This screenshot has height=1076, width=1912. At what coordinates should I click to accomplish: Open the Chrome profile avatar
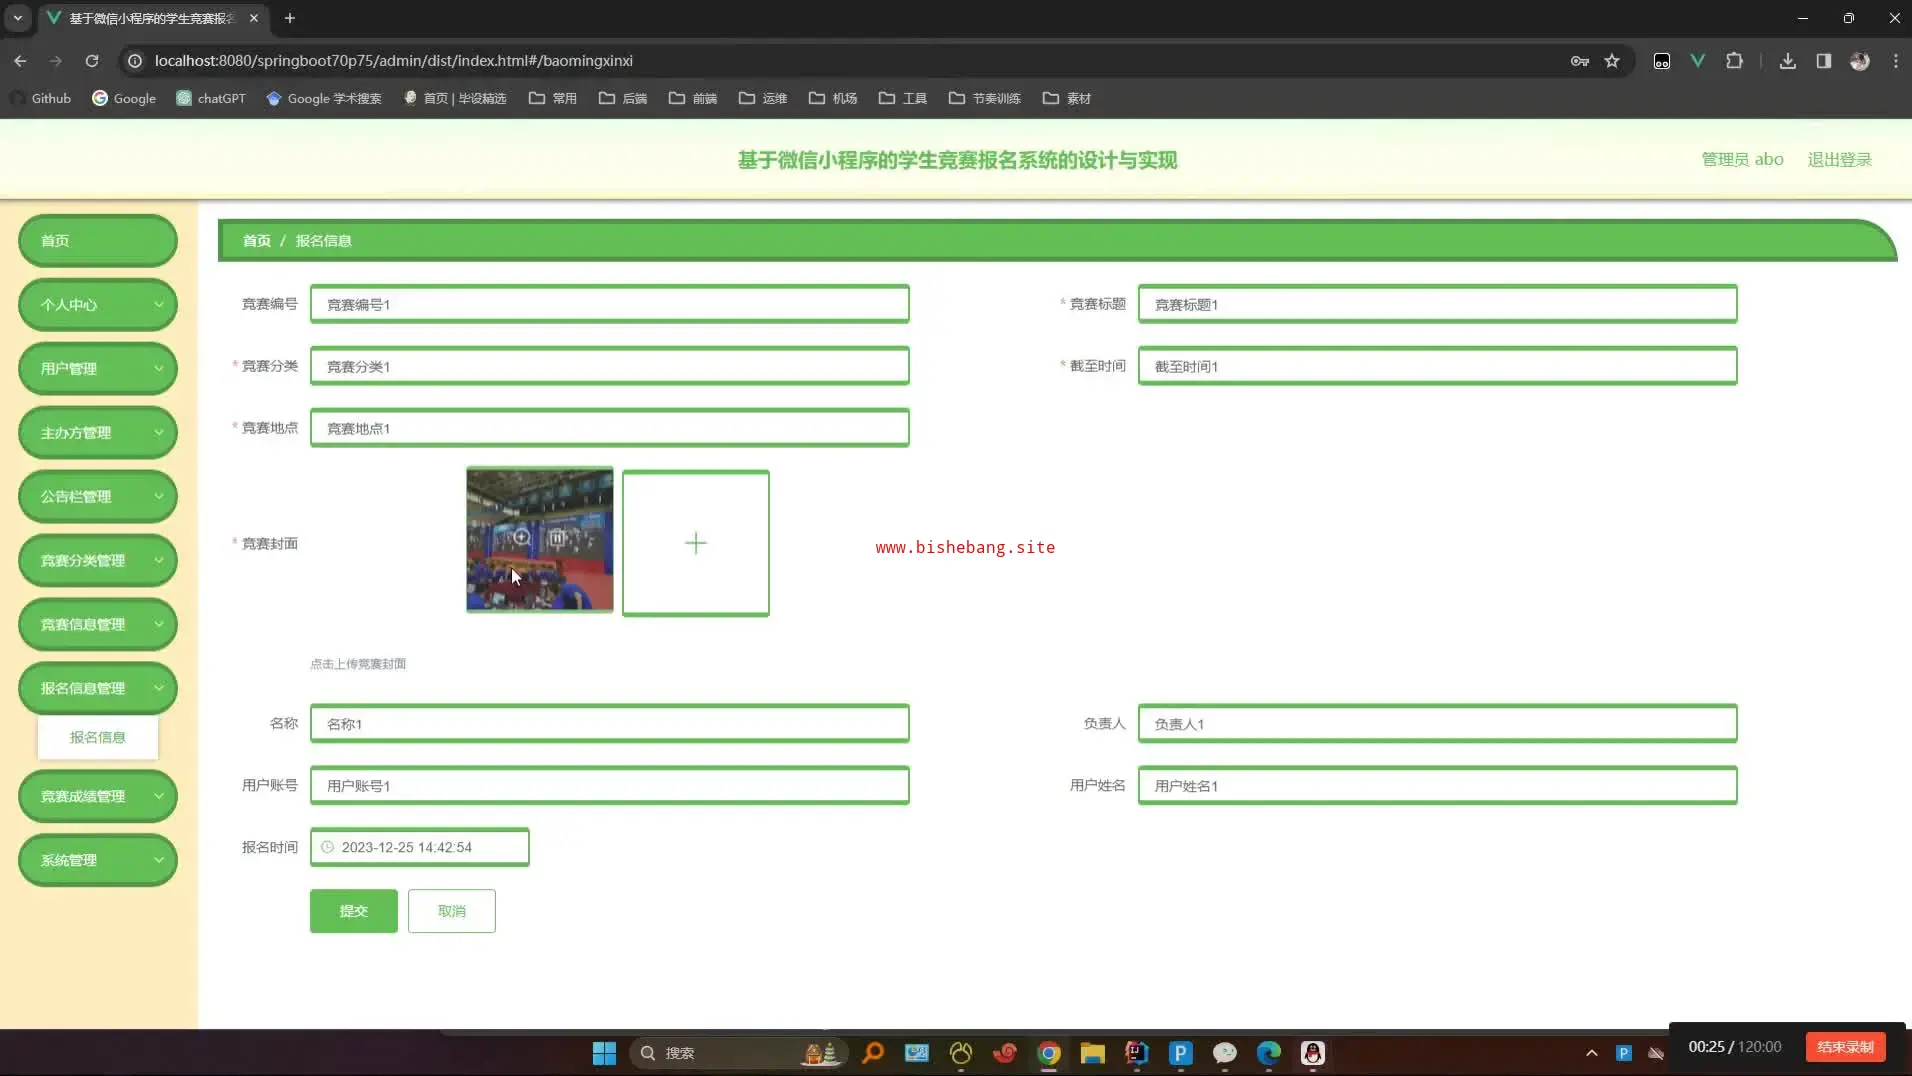tap(1860, 61)
